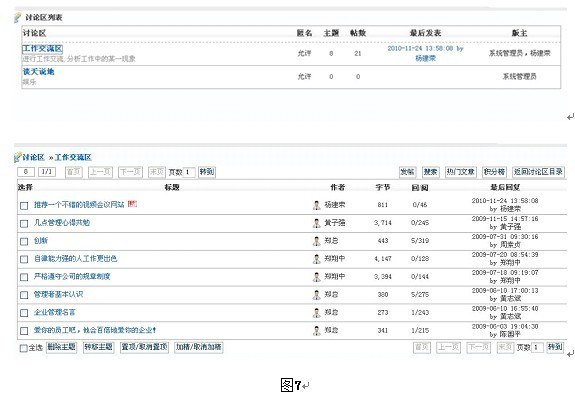Click the user avatar icon beside 黄子强

[316, 223]
